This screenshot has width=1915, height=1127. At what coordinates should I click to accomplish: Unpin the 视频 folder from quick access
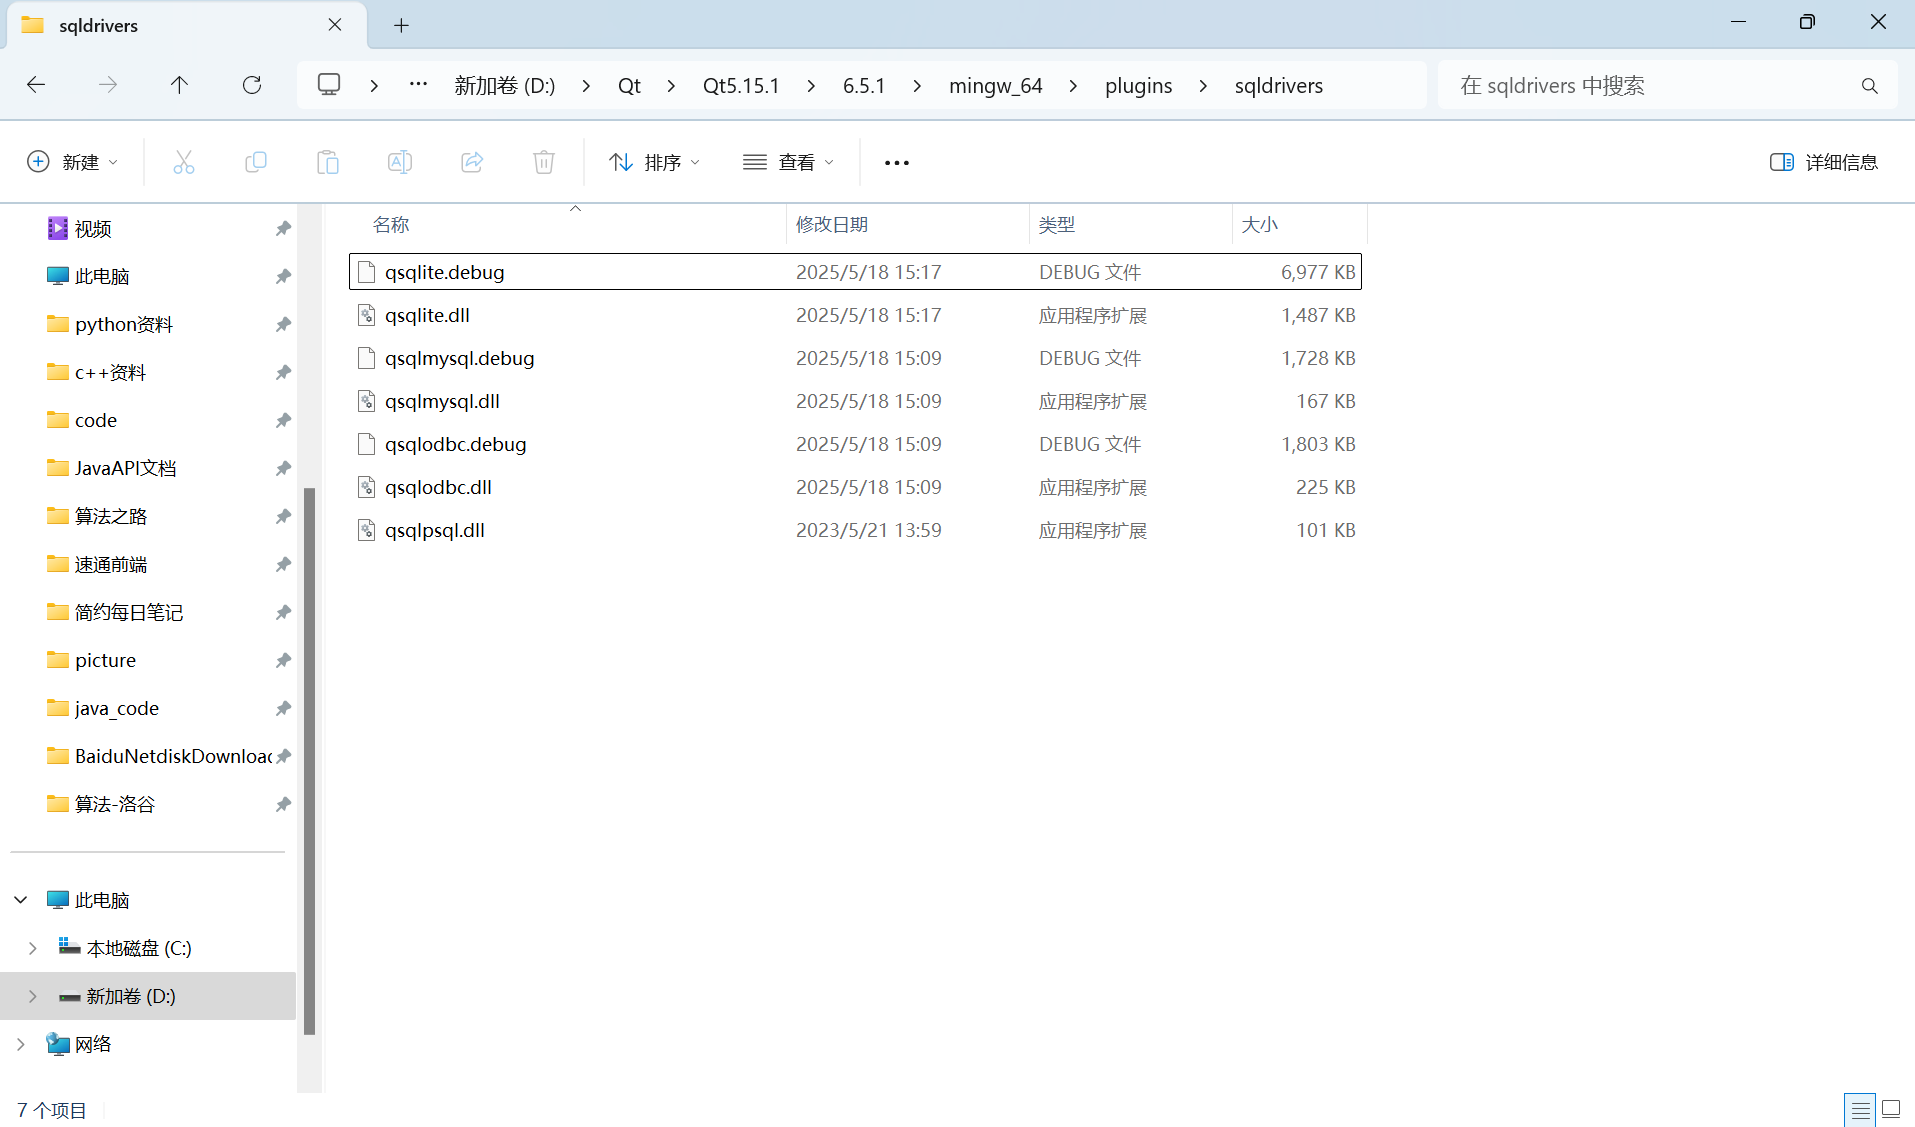(x=283, y=228)
